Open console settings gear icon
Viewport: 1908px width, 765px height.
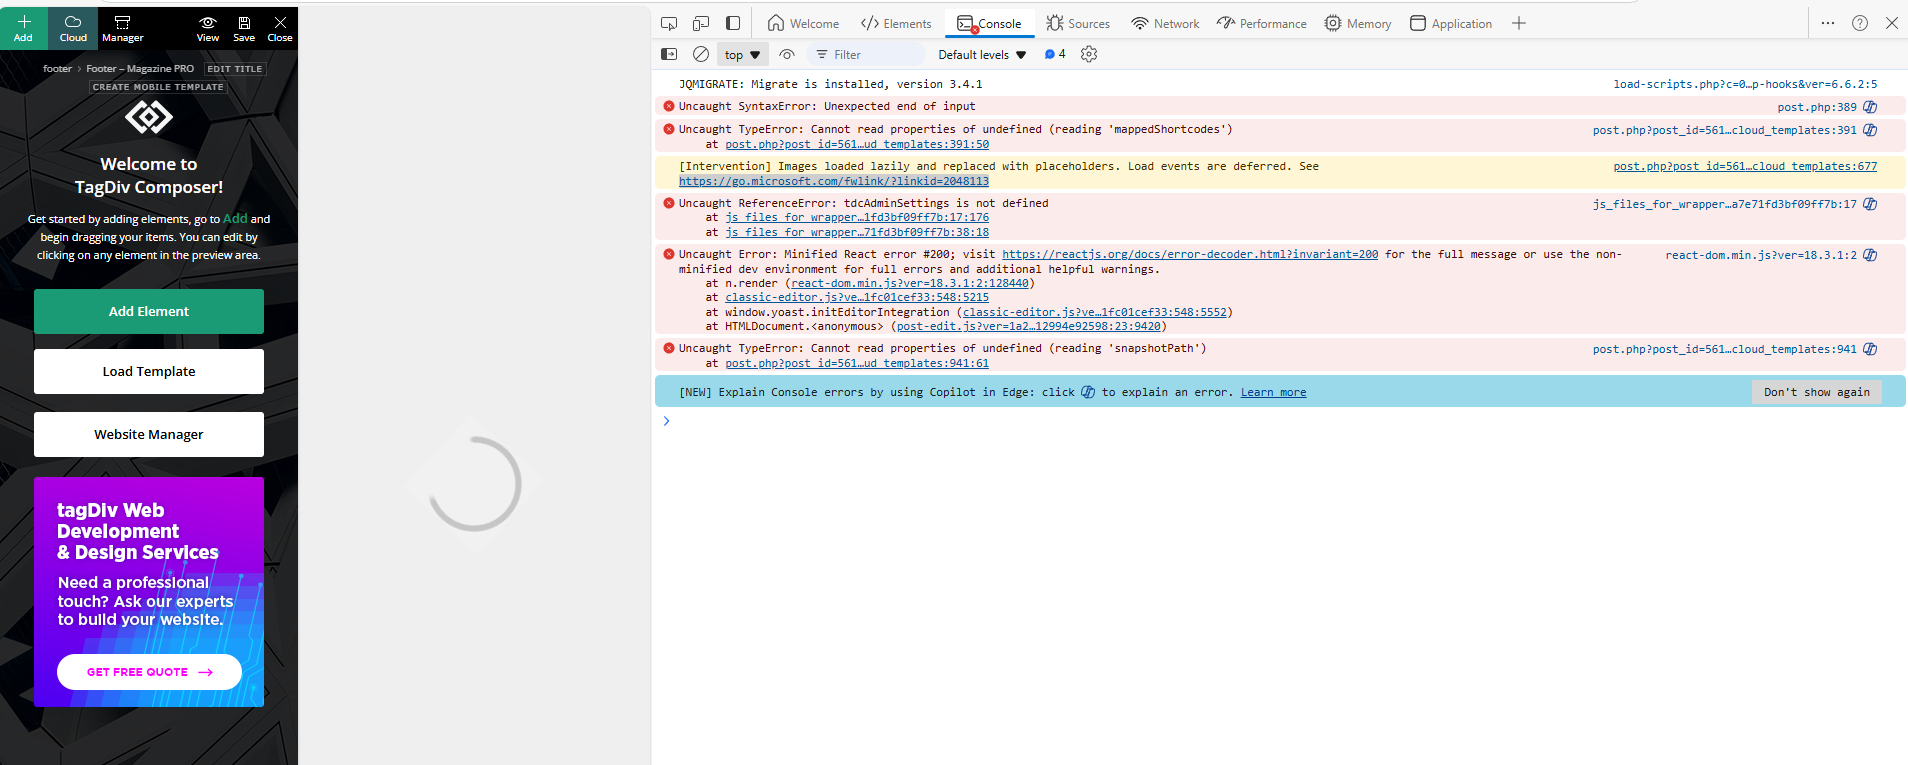pyautogui.click(x=1089, y=54)
